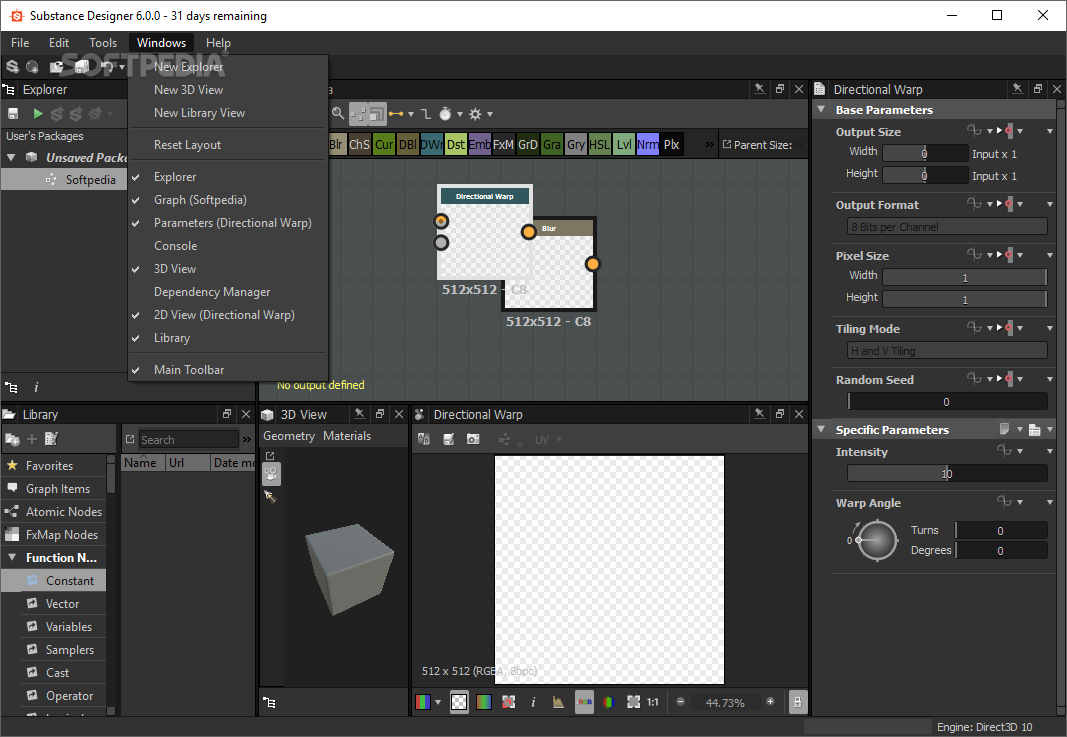This screenshot has width=1067, height=737.
Task: Click the gear settings icon in graph toolbar
Action: click(x=475, y=114)
